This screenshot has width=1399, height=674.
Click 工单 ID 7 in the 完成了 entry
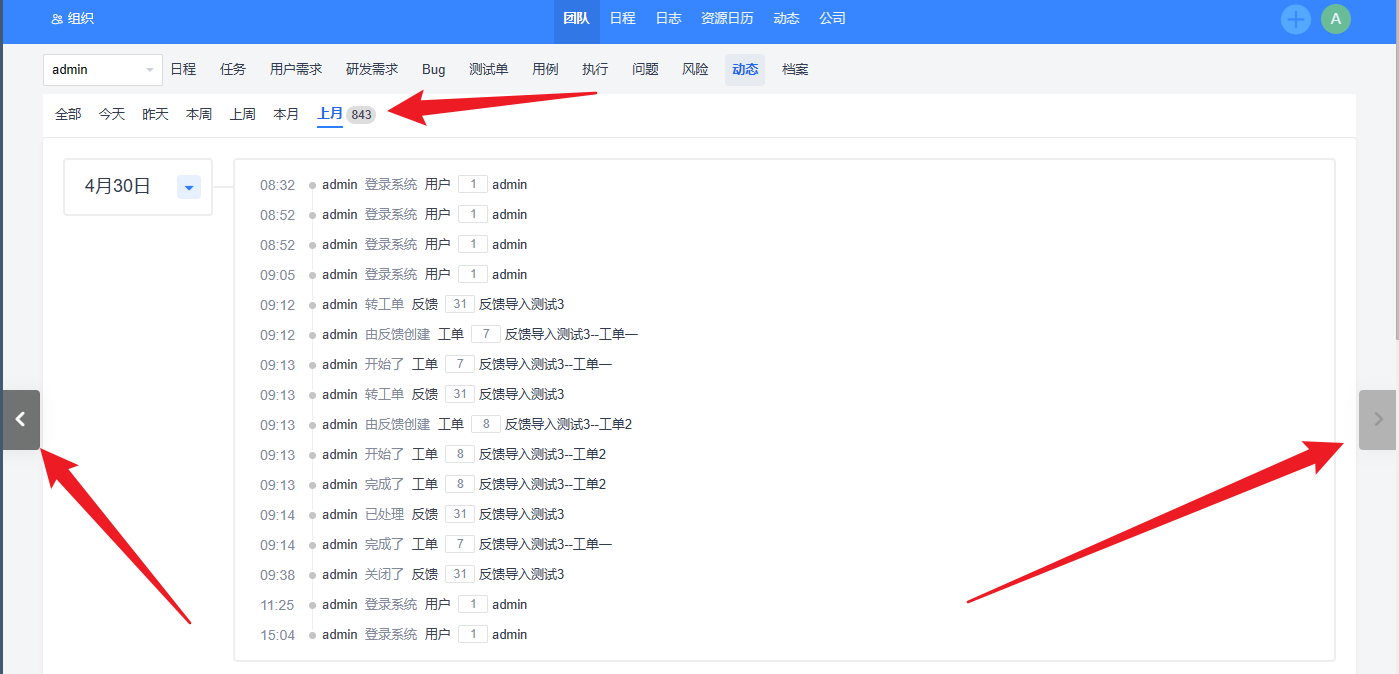coord(460,545)
